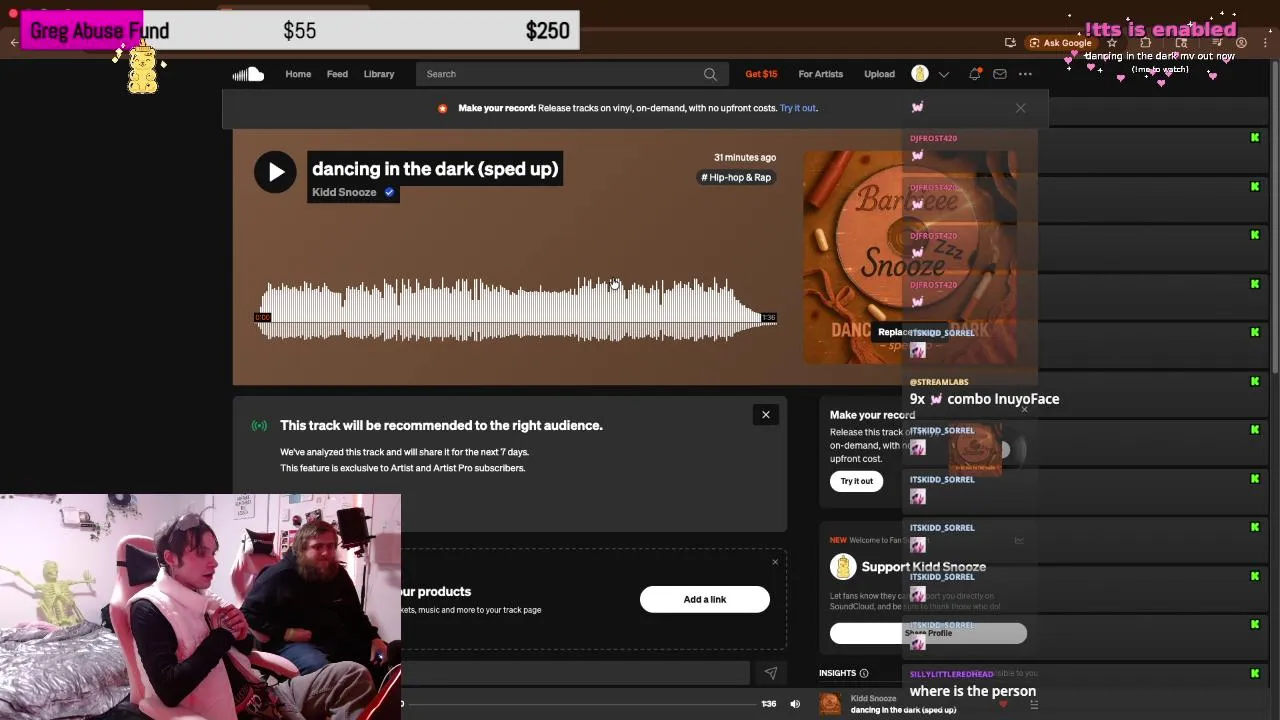Switch to the Library tab
Viewport: 1280px width, 720px height.
point(379,74)
